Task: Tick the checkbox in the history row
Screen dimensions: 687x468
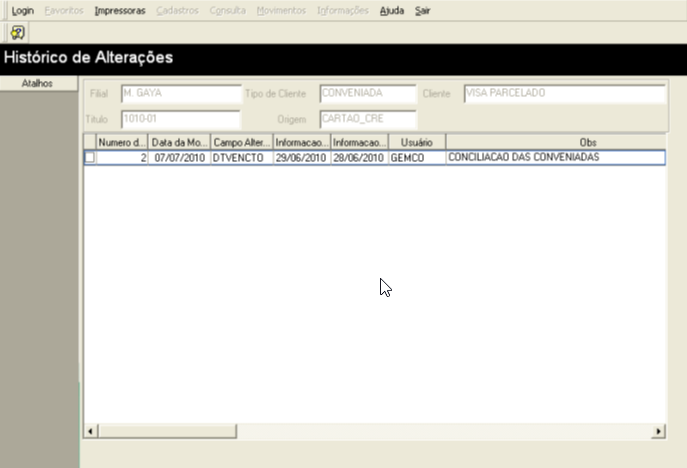Action: pyautogui.click(x=90, y=157)
